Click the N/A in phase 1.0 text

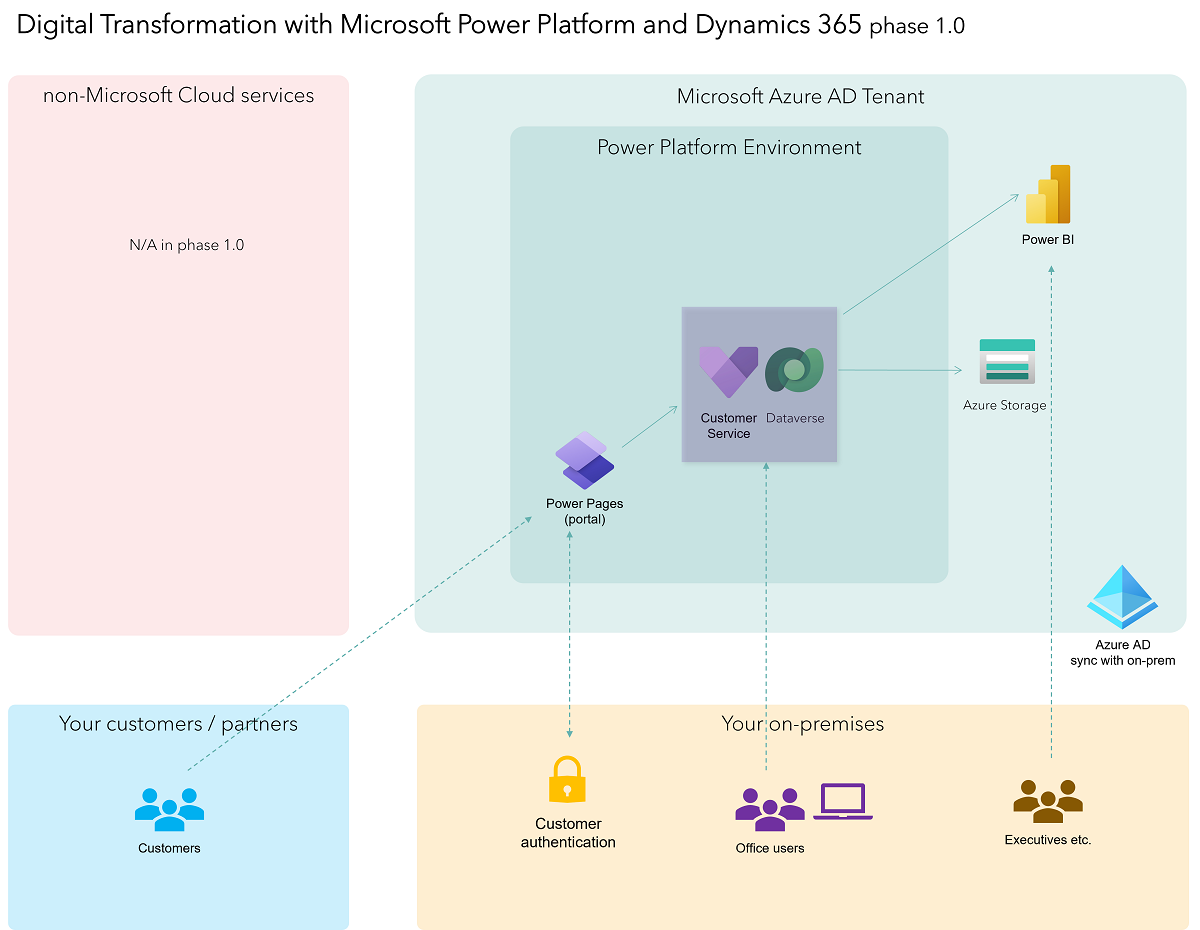coord(186,244)
